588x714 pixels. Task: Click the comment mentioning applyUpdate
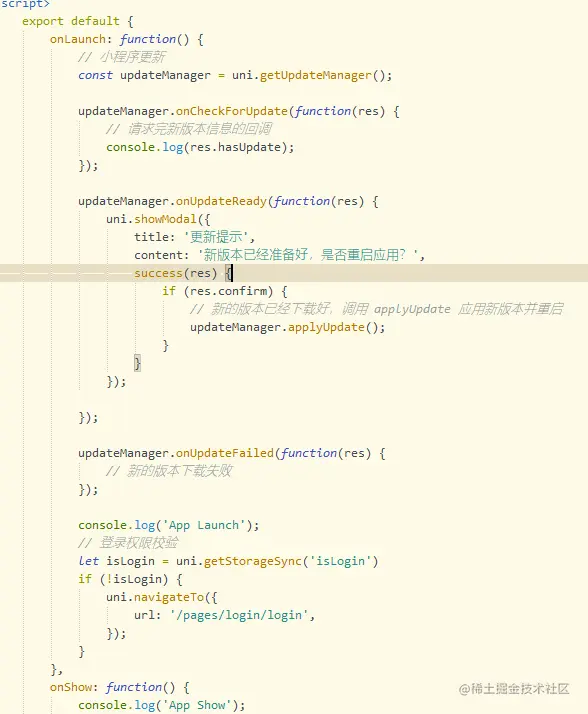[x=376, y=309]
